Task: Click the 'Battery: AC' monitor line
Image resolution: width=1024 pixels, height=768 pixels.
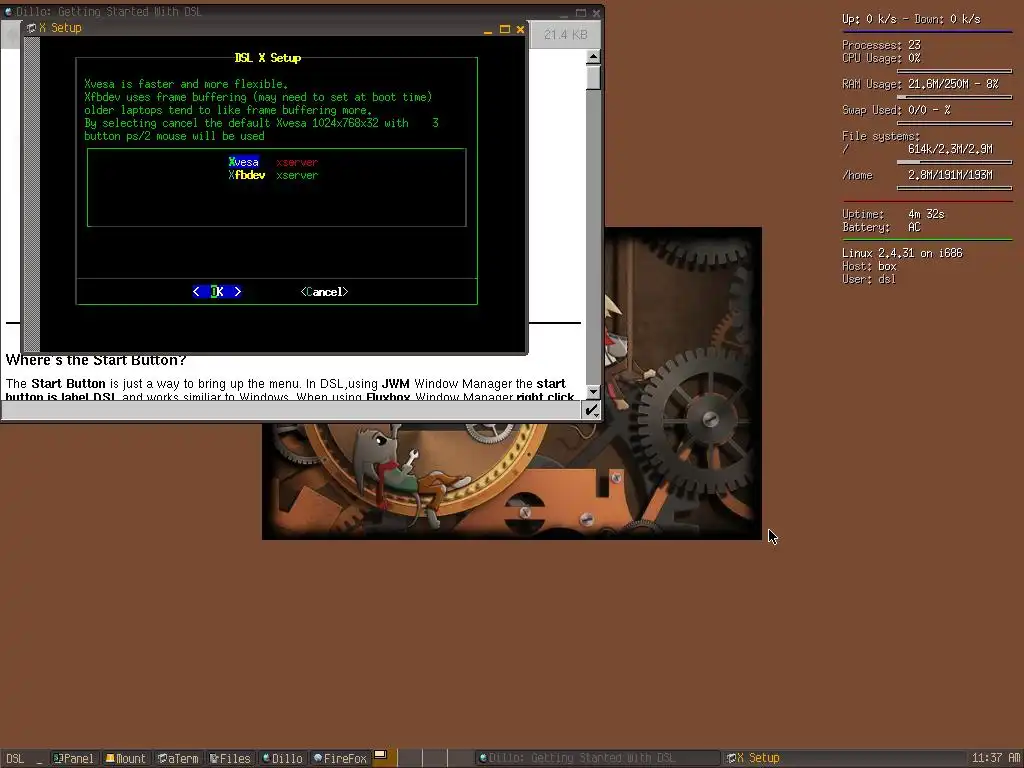Action: (881, 227)
